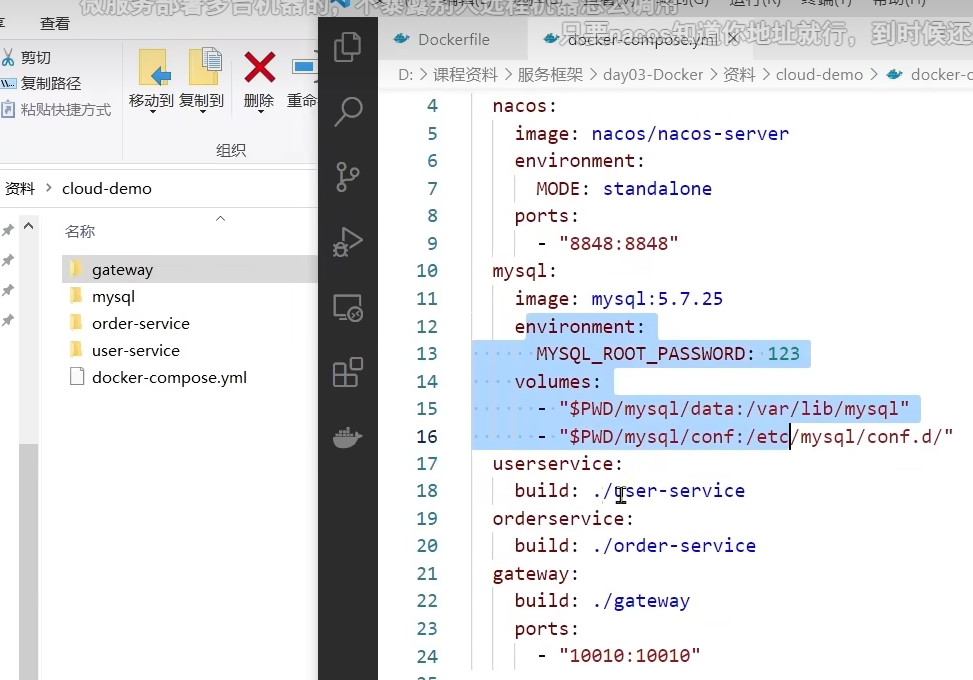Image resolution: width=973 pixels, height=680 pixels.
Task: Open the Run and Debug view
Action: pyautogui.click(x=347, y=242)
